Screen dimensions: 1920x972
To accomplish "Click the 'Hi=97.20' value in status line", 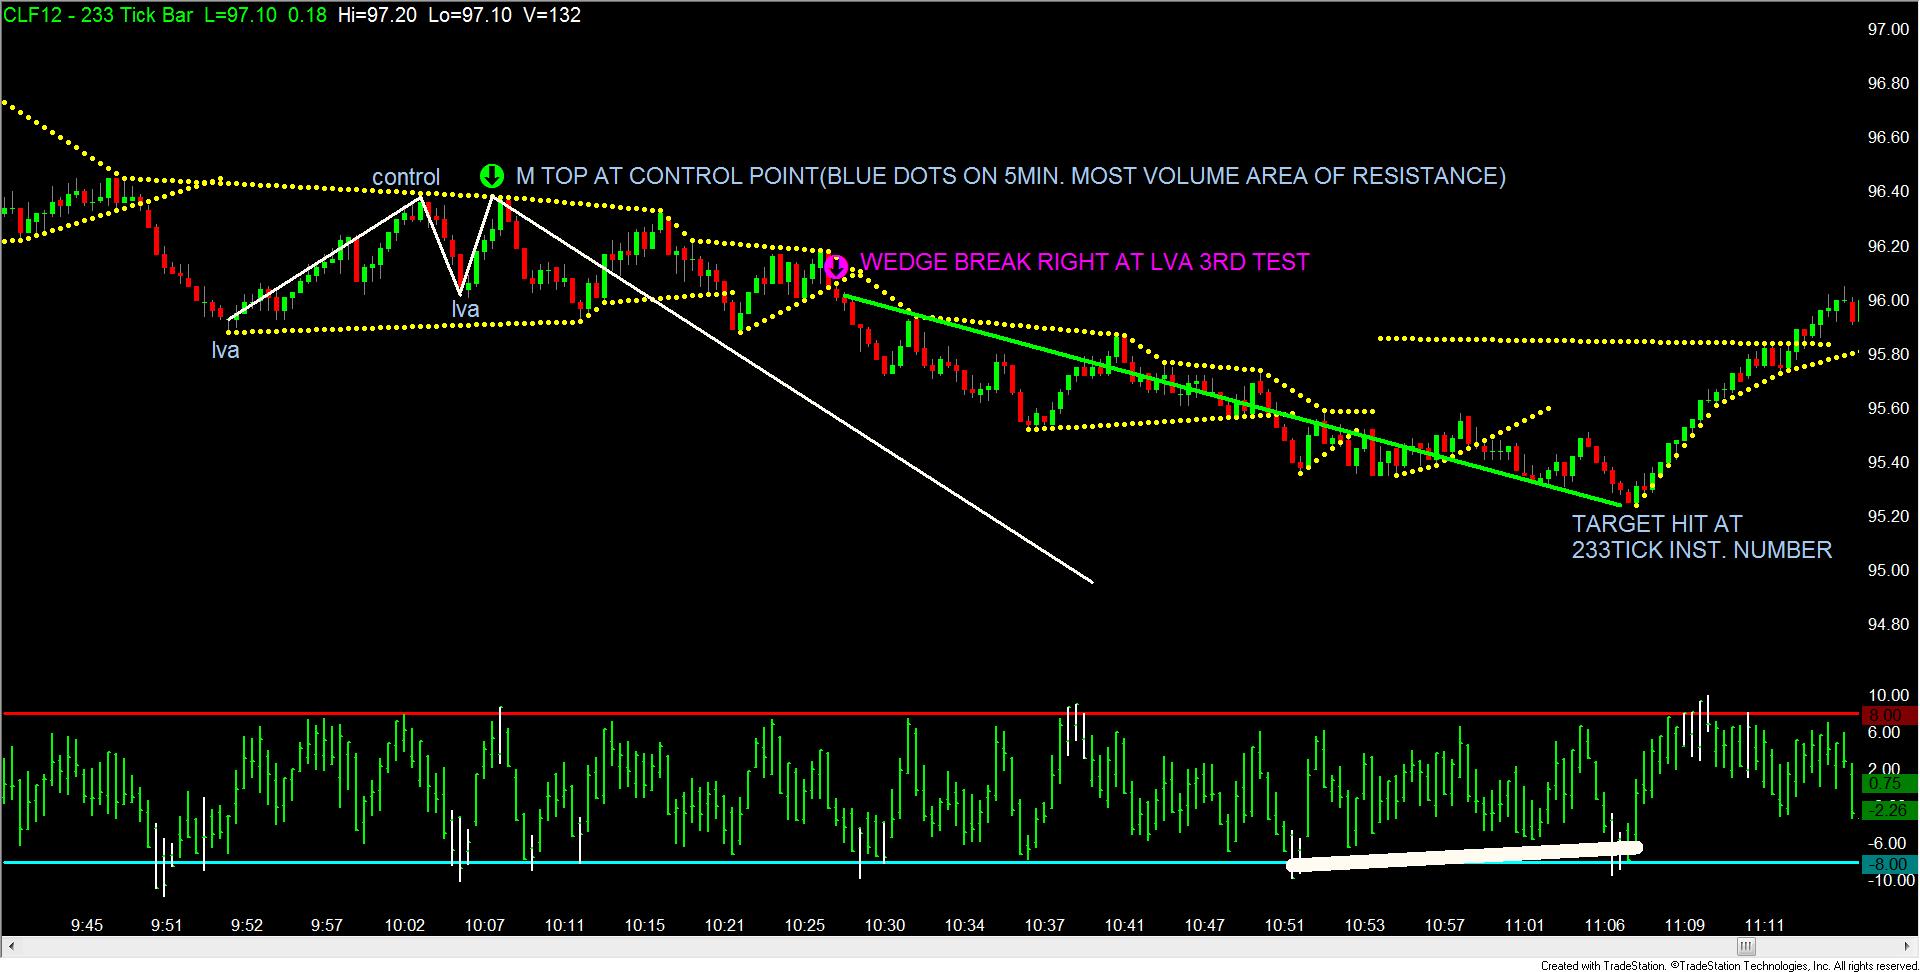I will [x=377, y=15].
